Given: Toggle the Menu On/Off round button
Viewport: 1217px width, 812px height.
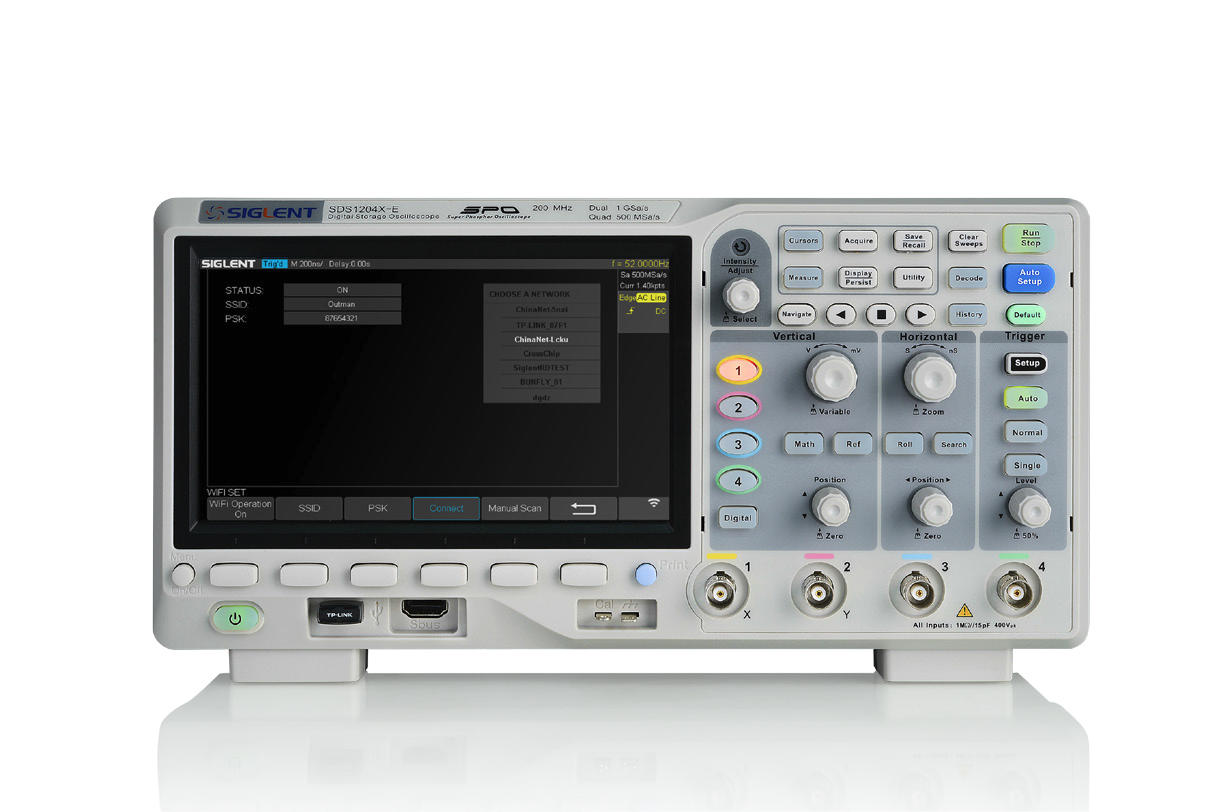Looking at the screenshot, I should coord(182,575).
